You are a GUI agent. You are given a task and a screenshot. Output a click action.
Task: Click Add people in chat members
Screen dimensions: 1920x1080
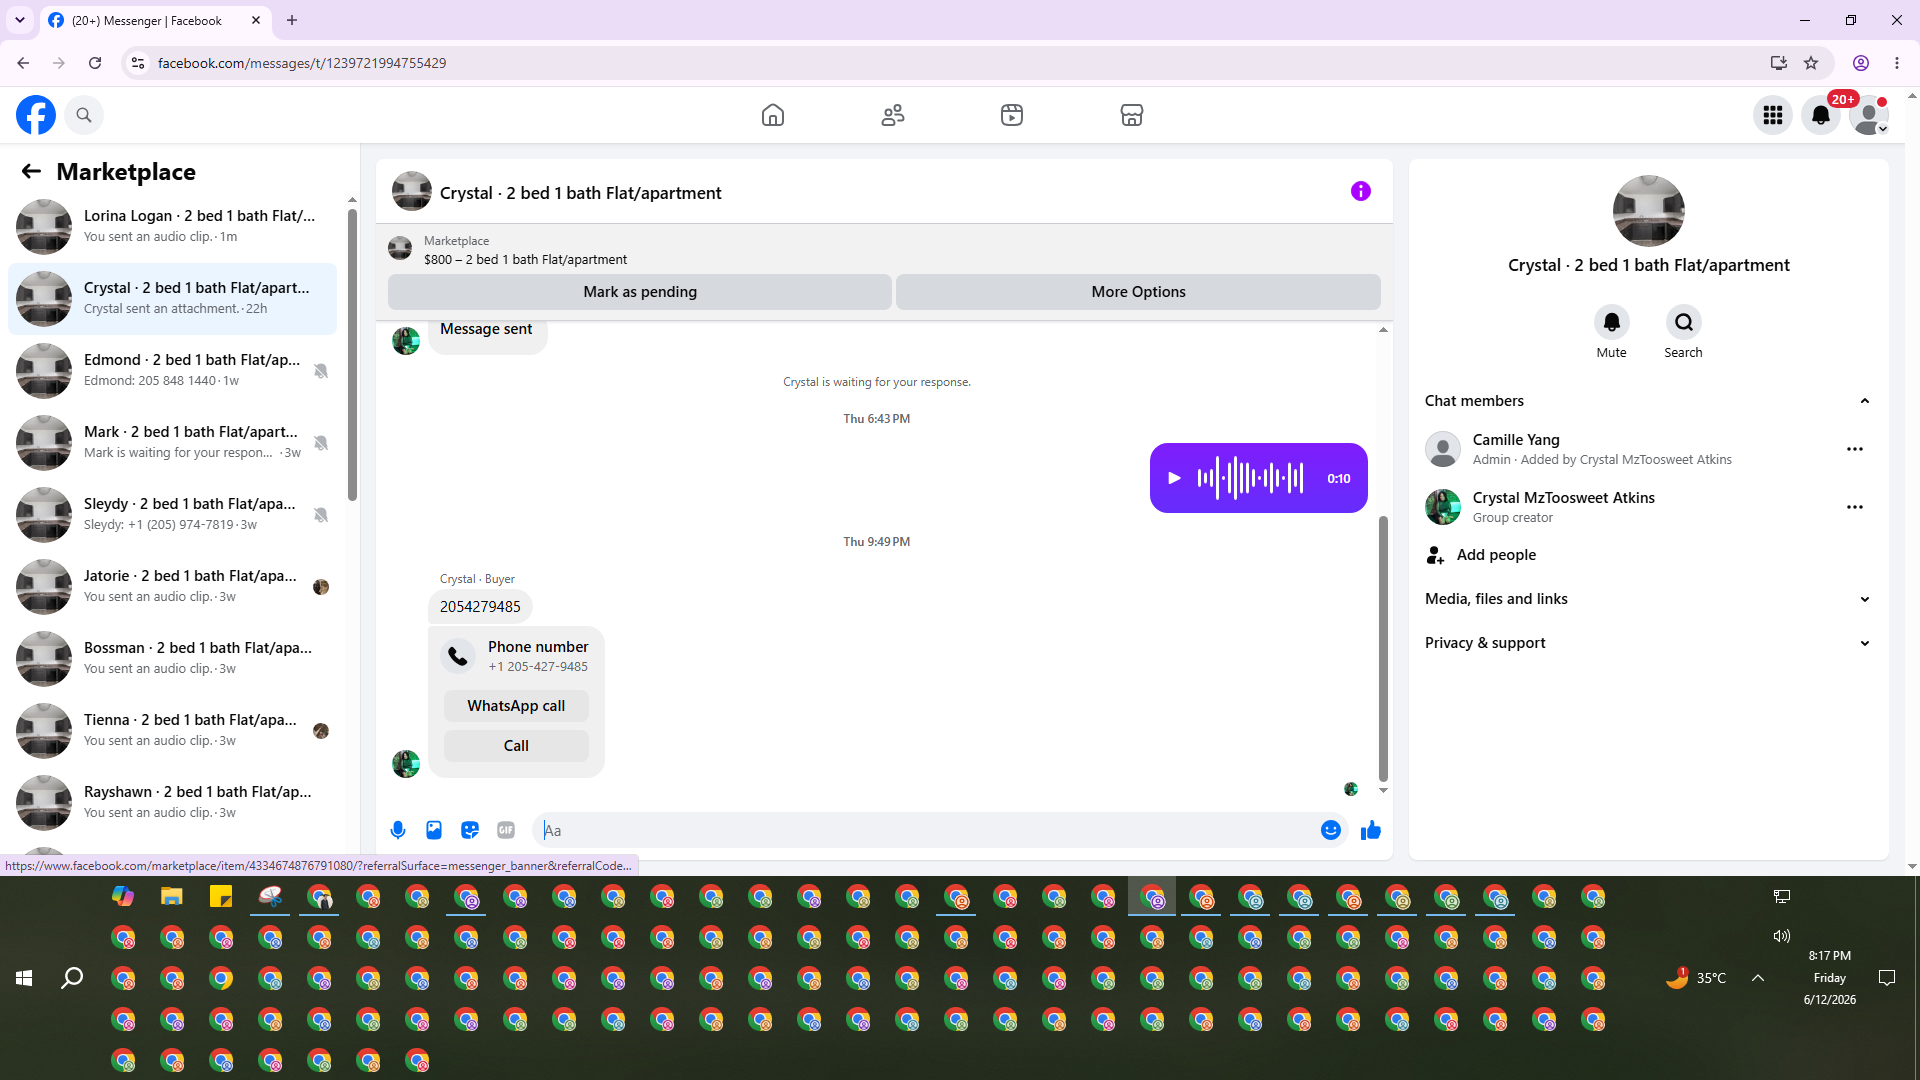1496,555
